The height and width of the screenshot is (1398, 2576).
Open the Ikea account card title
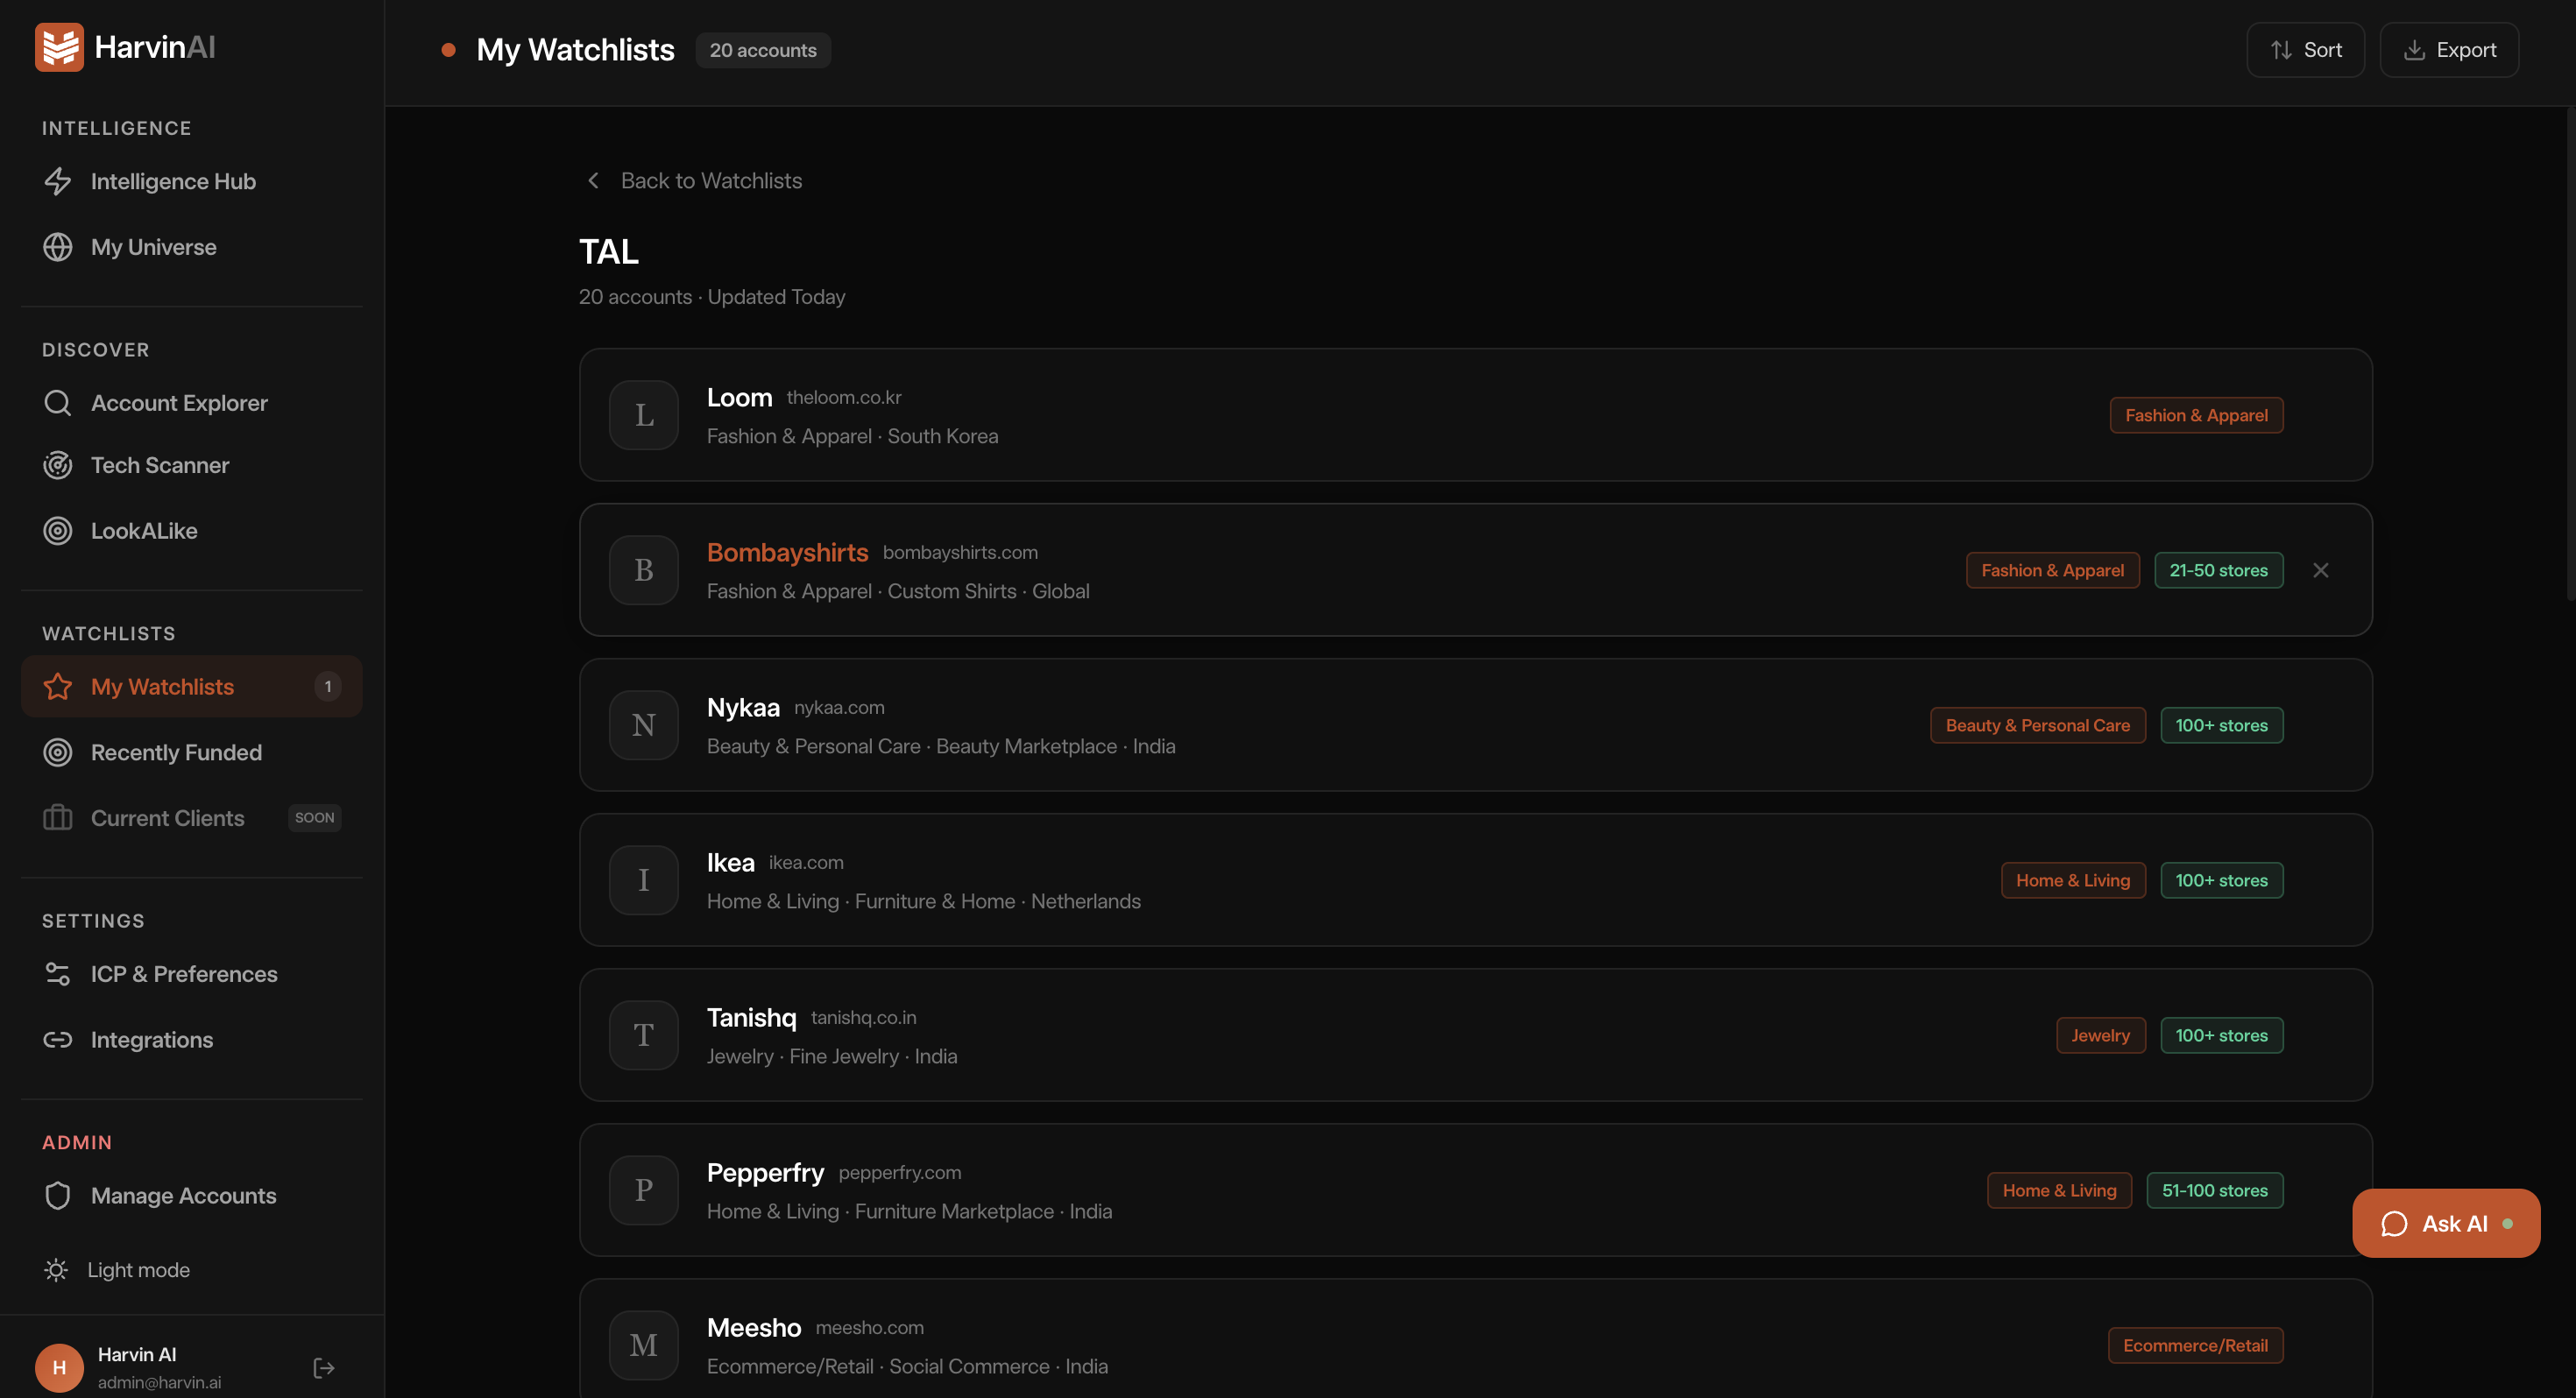tap(730, 863)
